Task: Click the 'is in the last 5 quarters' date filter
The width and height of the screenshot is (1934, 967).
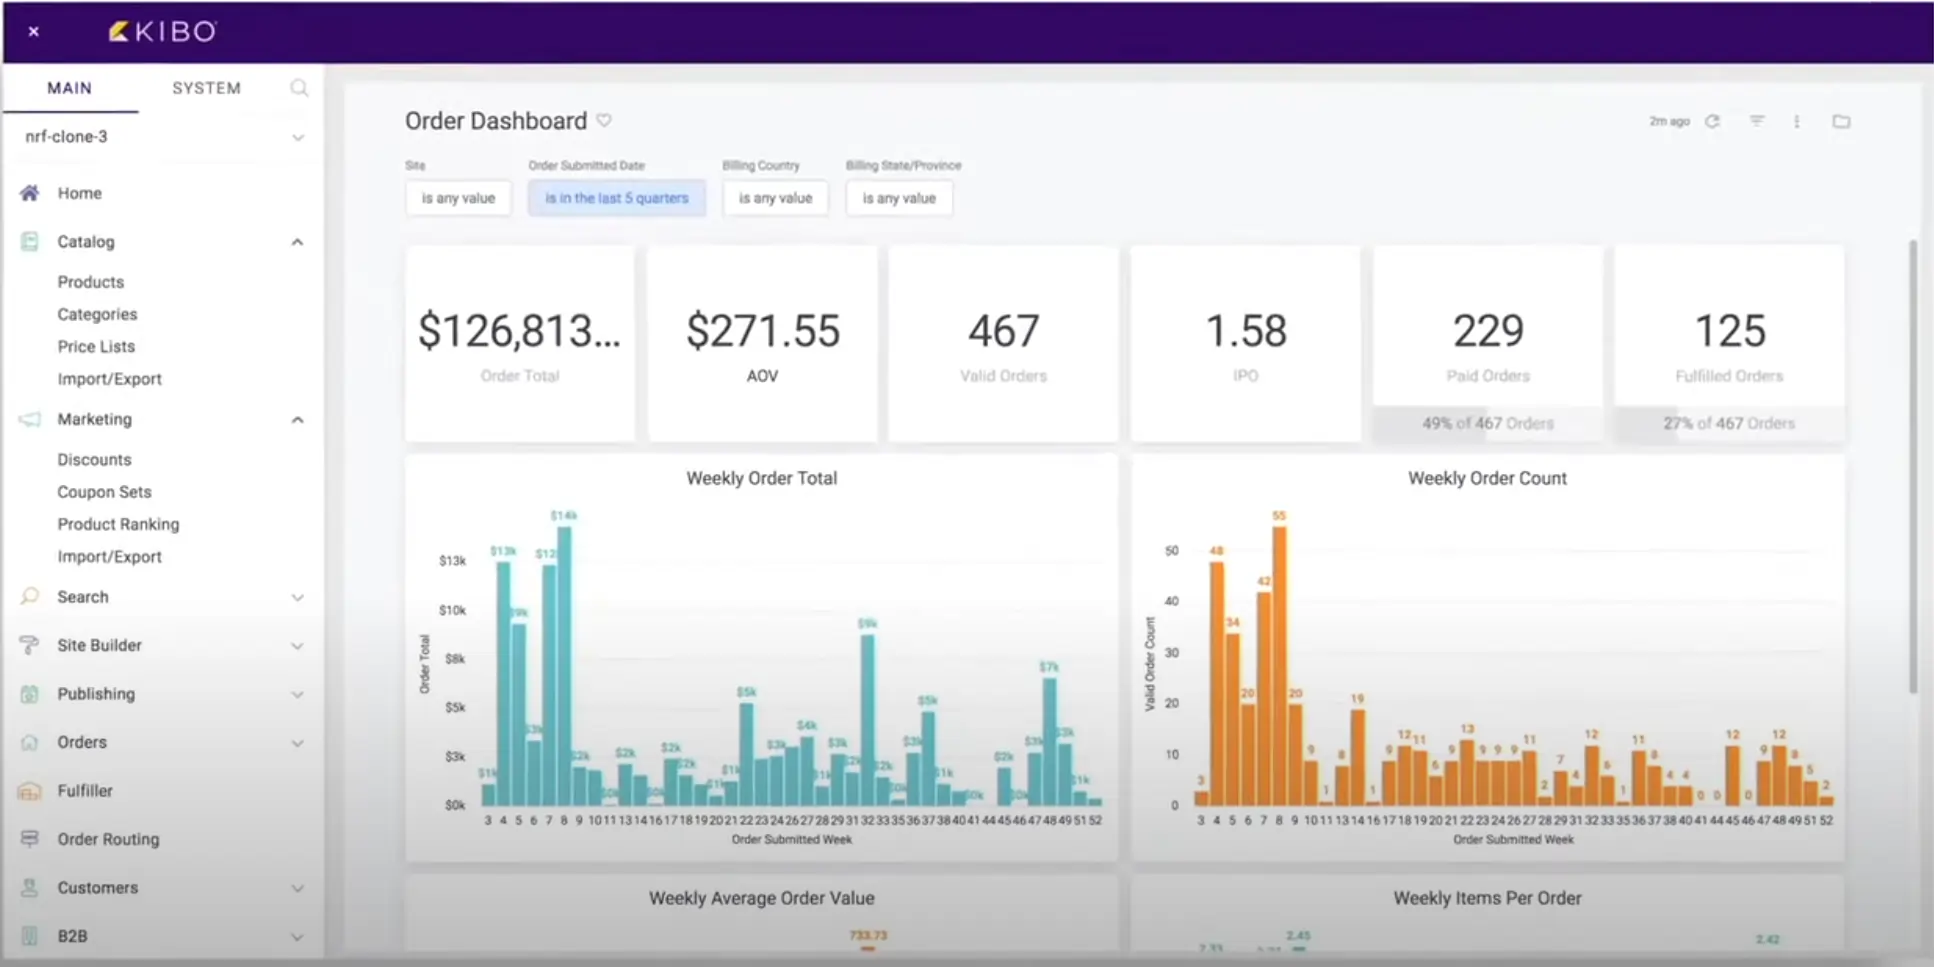Action: pyautogui.click(x=616, y=197)
